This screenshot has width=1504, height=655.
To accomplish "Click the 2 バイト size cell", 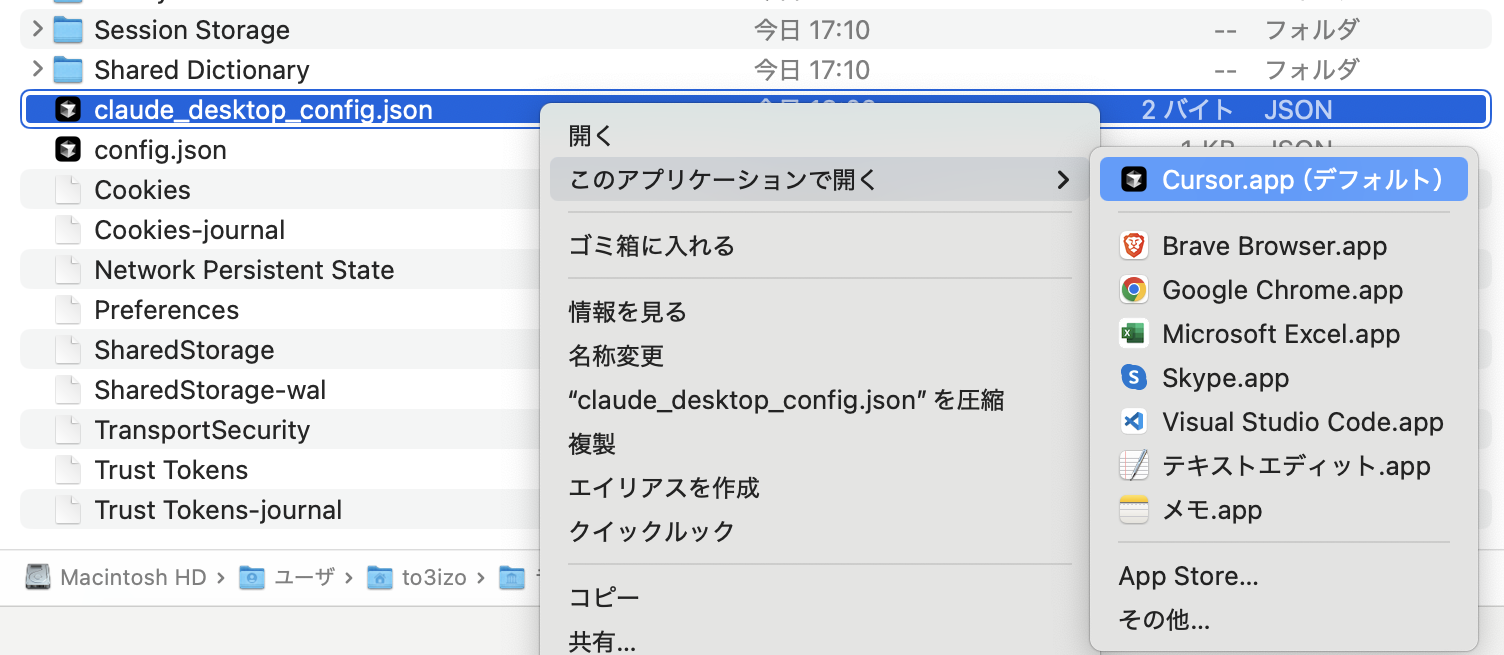I will coord(1187,110).
